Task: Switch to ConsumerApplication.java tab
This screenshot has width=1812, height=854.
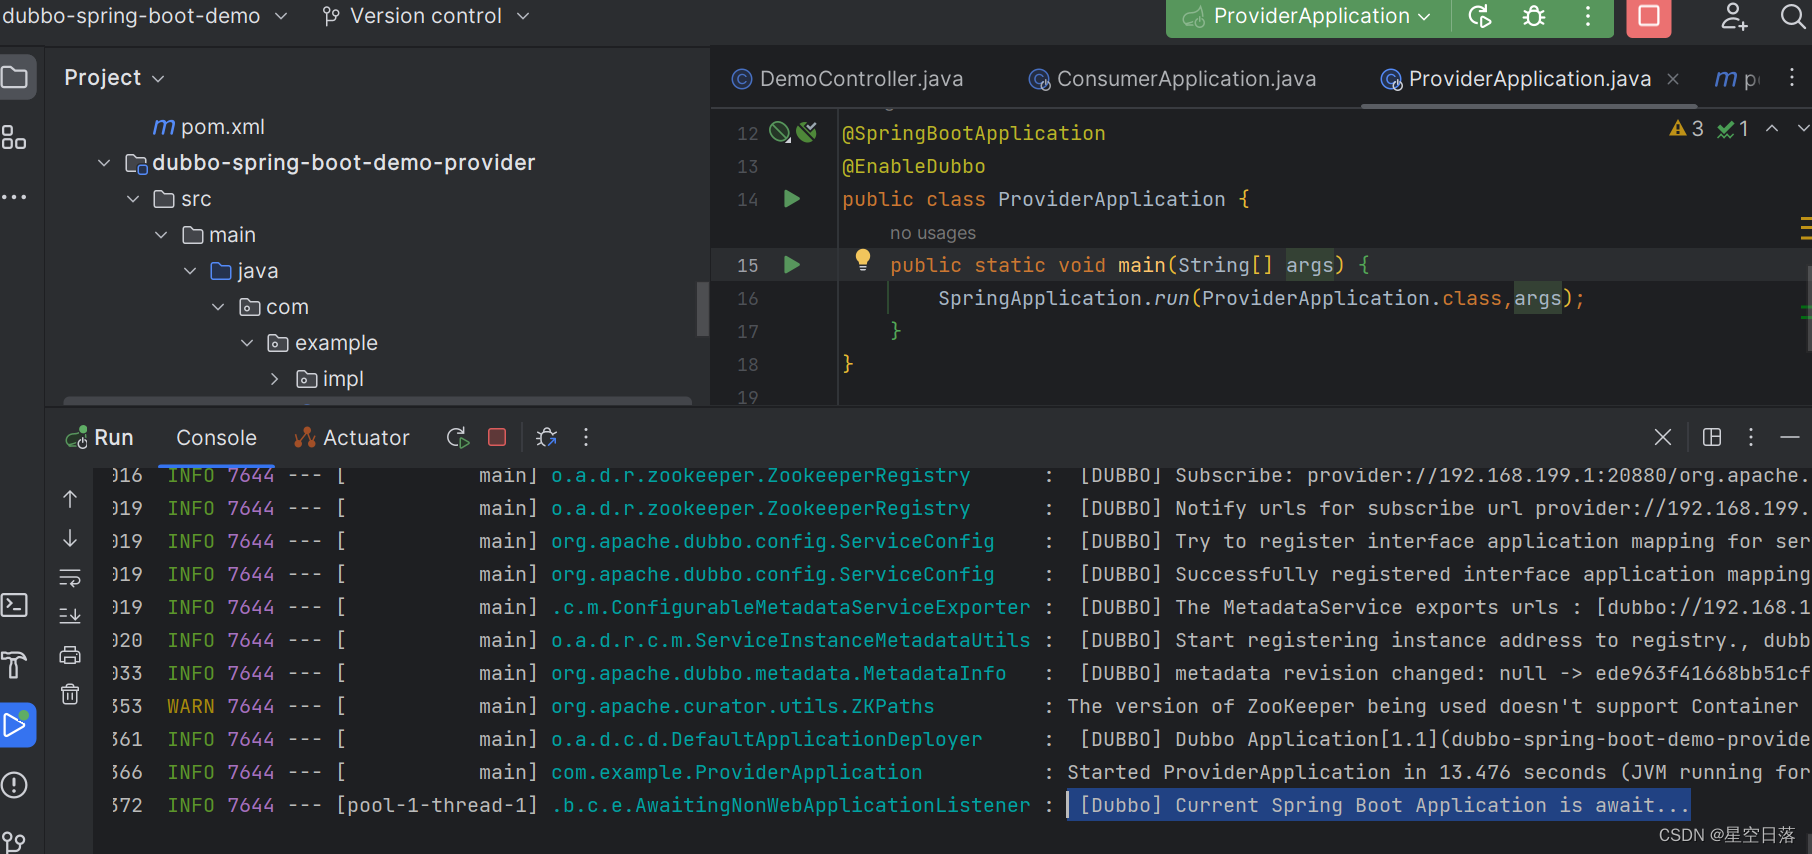Action: 1173,79
